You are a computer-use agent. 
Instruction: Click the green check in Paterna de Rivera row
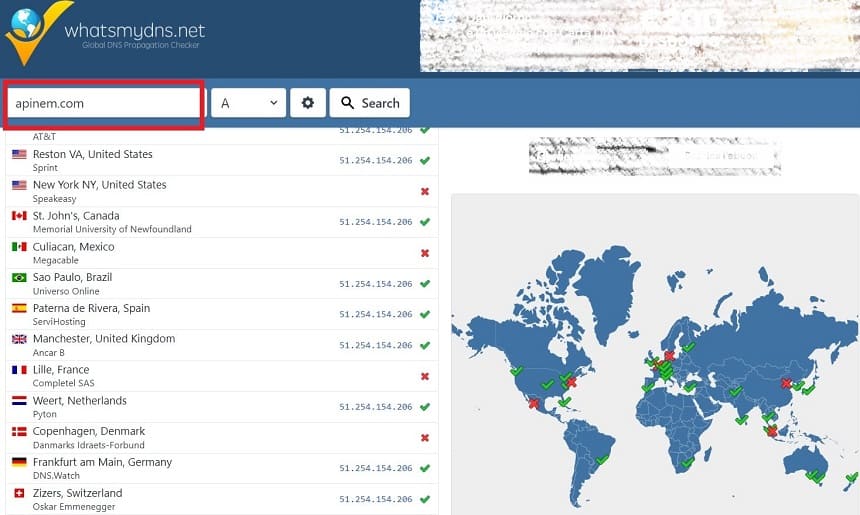pyautogui.click(x=425, y=314)
